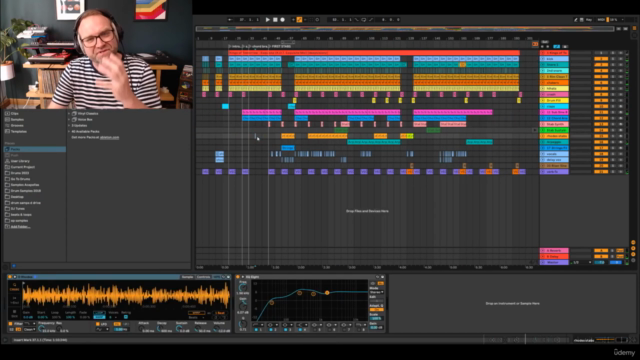Select Packs in browser Places

35,149
